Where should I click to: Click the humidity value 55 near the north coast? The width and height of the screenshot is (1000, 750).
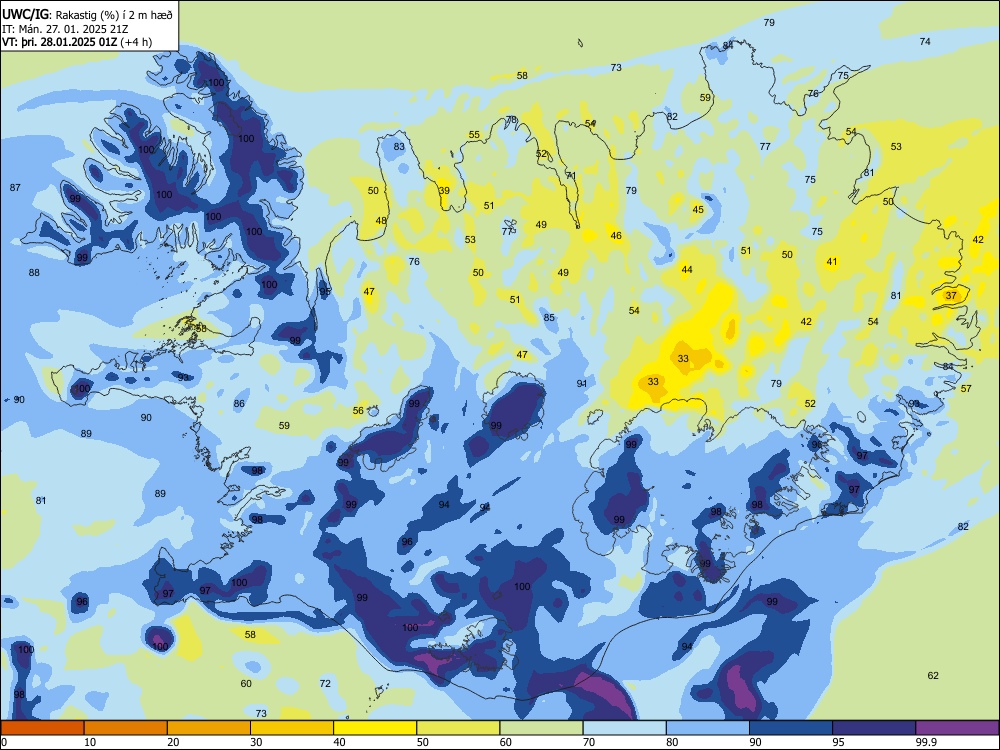(x=474, y=135)
